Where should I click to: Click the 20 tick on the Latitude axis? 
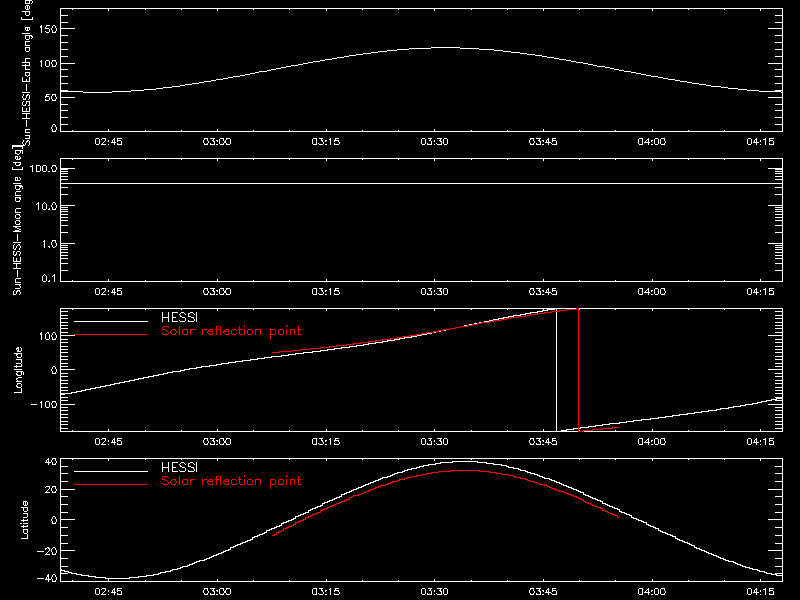pos(51,490)
